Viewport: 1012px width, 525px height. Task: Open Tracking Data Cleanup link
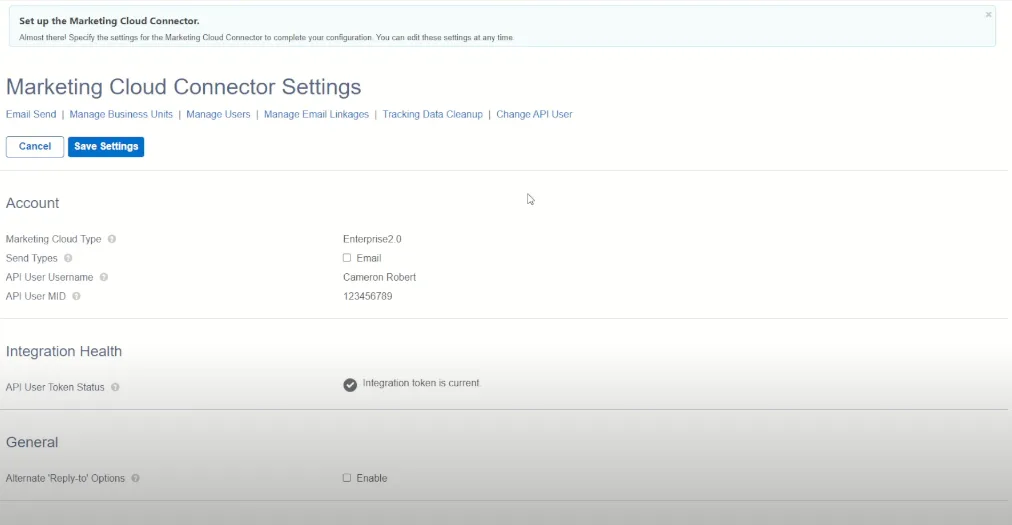coord(432,115)
